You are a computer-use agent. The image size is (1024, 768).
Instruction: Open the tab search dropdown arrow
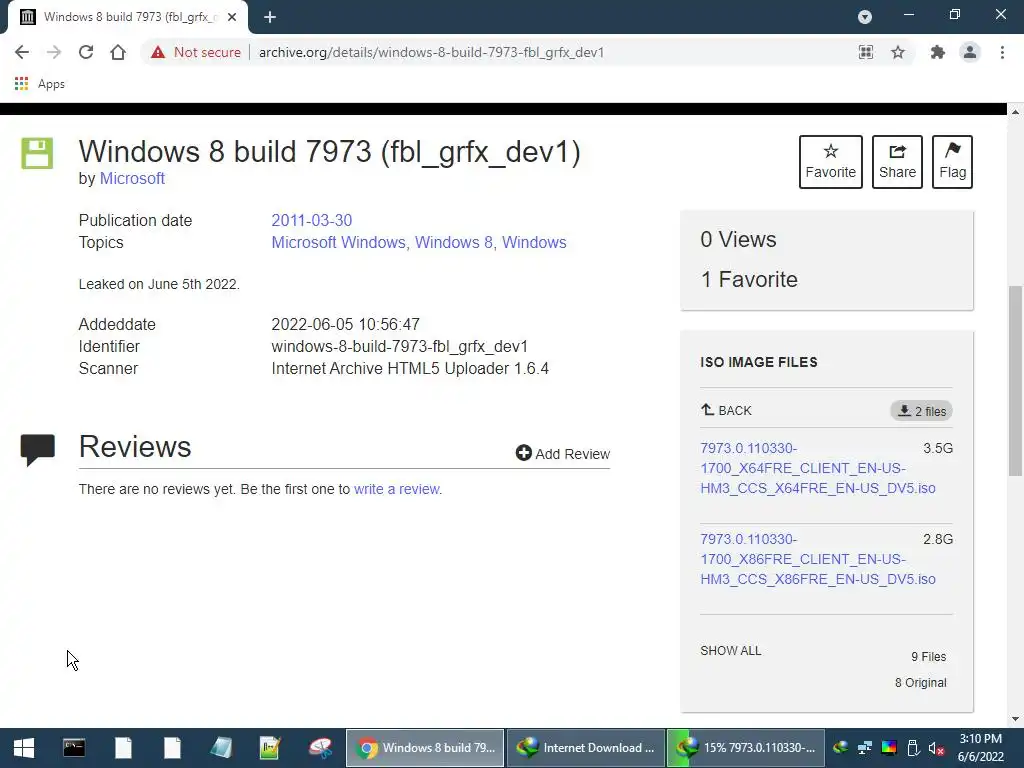[865, 17]
